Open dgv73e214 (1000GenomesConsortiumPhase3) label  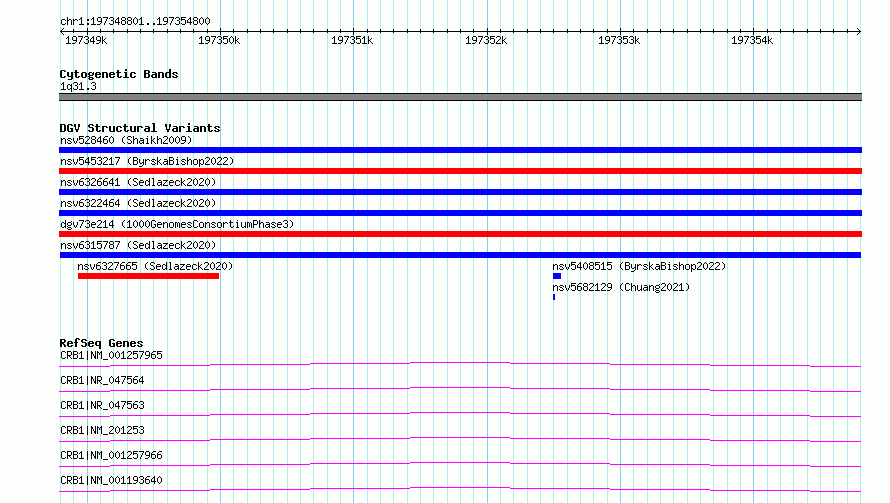click(177, 224)
